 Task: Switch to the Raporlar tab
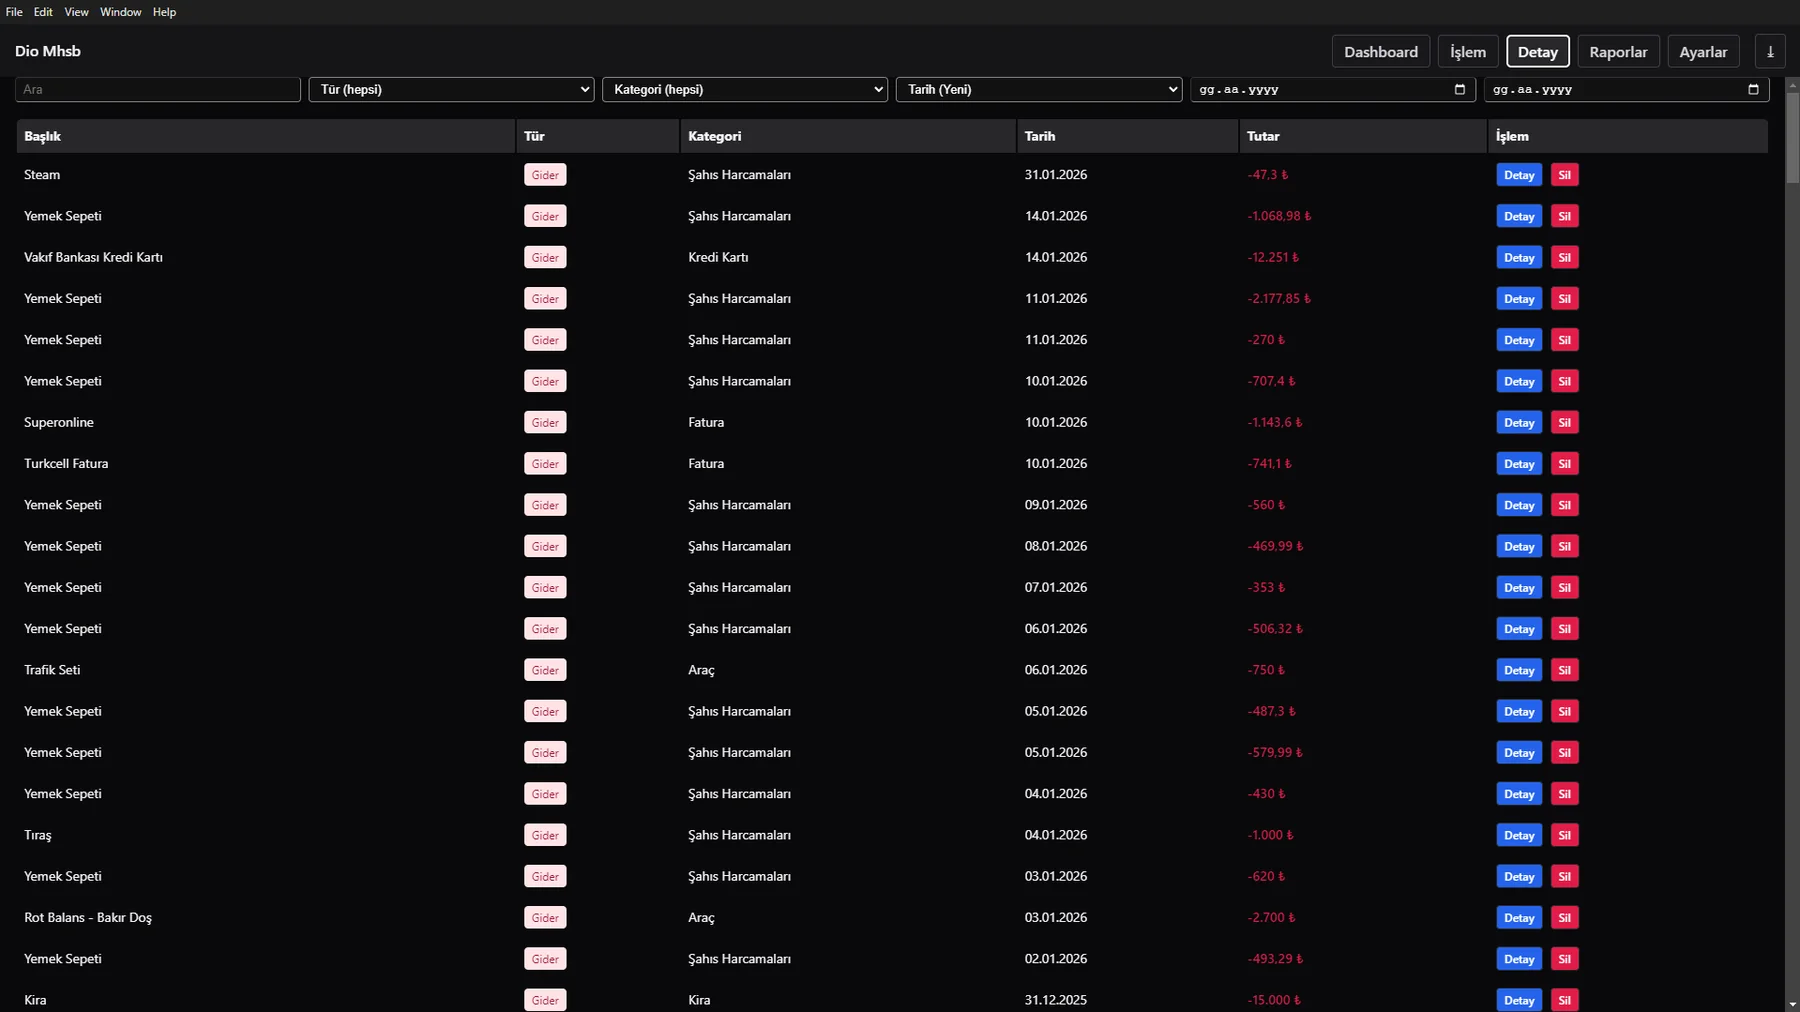point(1618,51)
